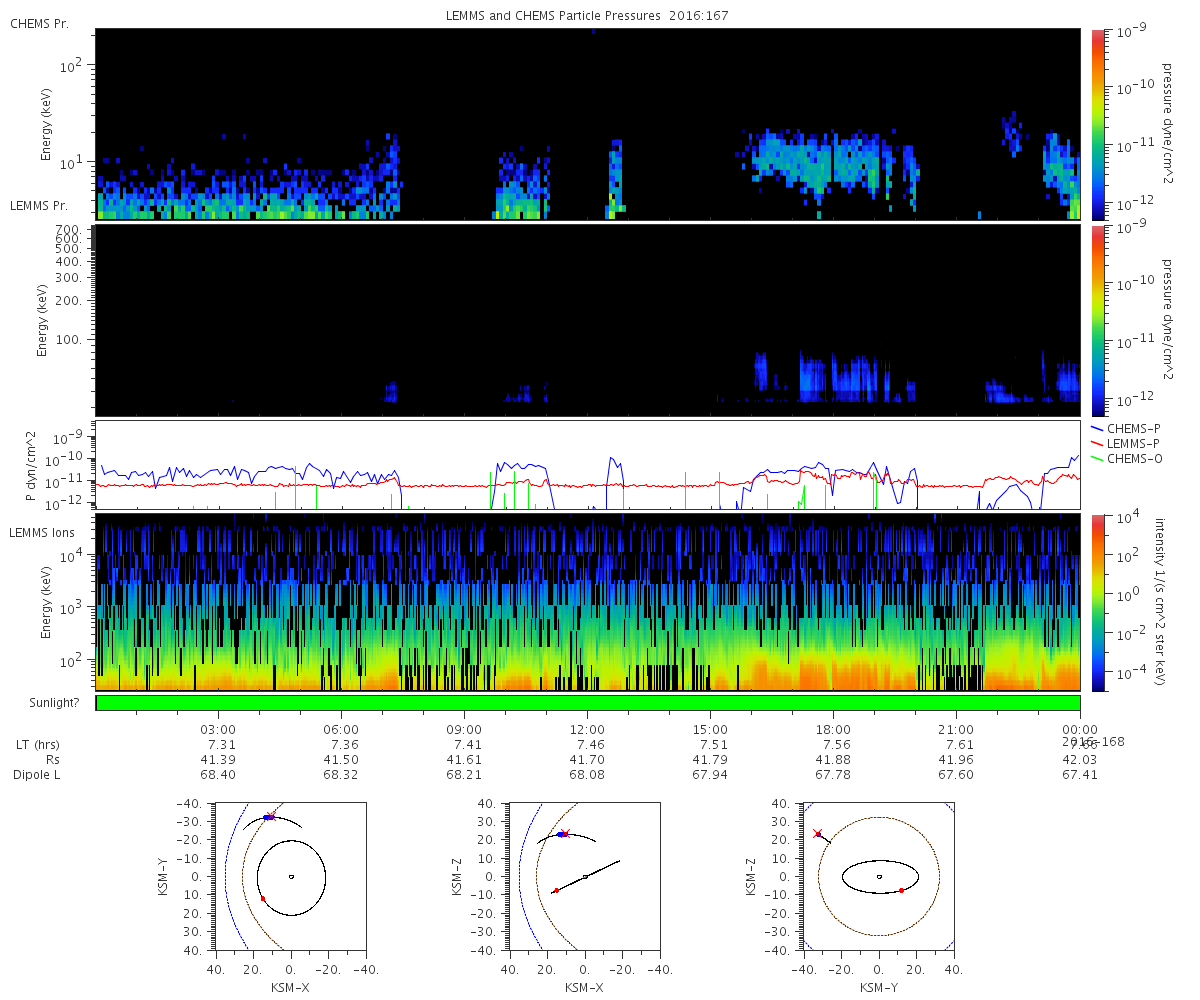Screen dimensions: 1200x1000
Task: Click the 18:00 time axis tick label
Action: 834,730
